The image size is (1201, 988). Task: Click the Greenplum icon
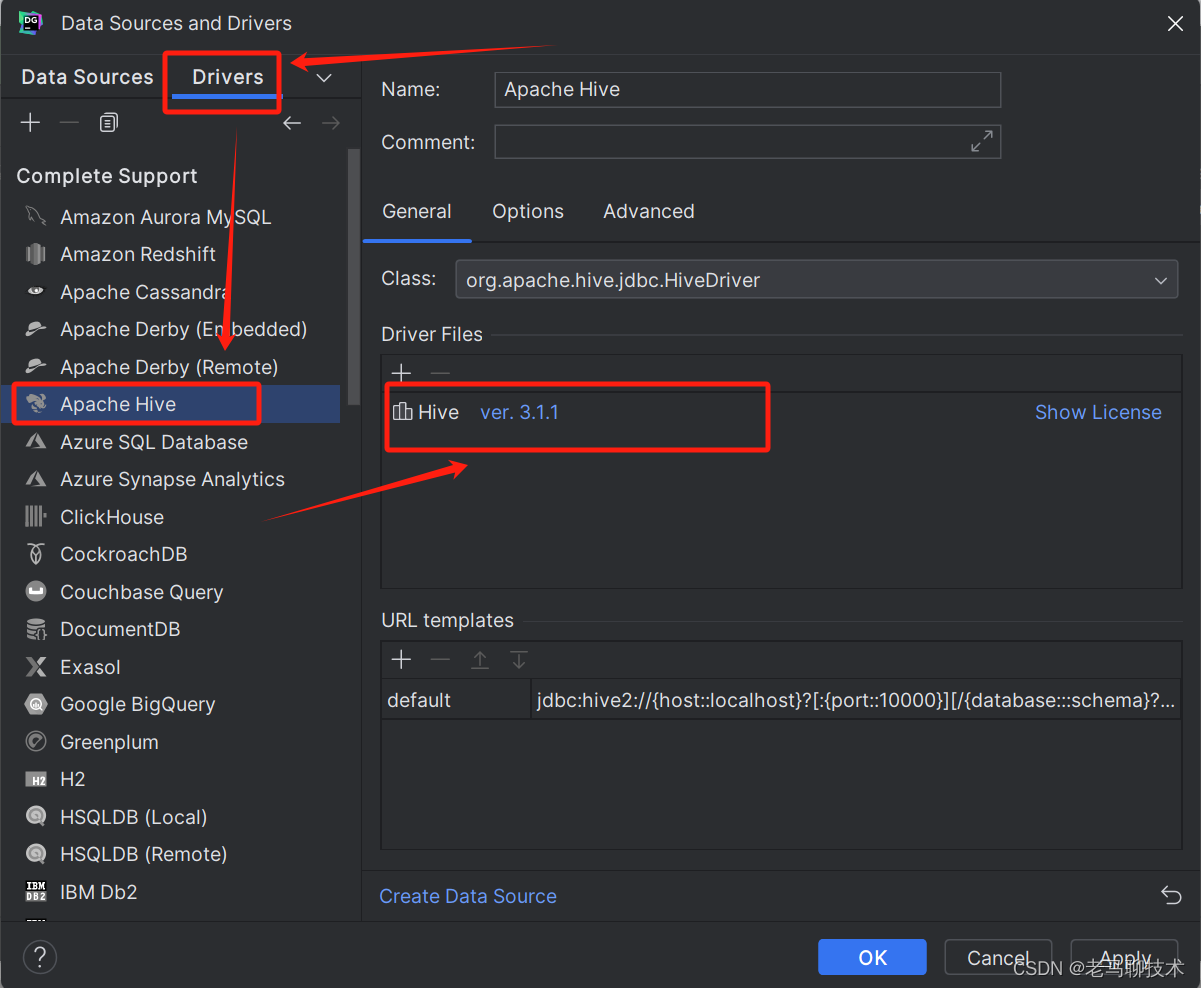(36, 742)
